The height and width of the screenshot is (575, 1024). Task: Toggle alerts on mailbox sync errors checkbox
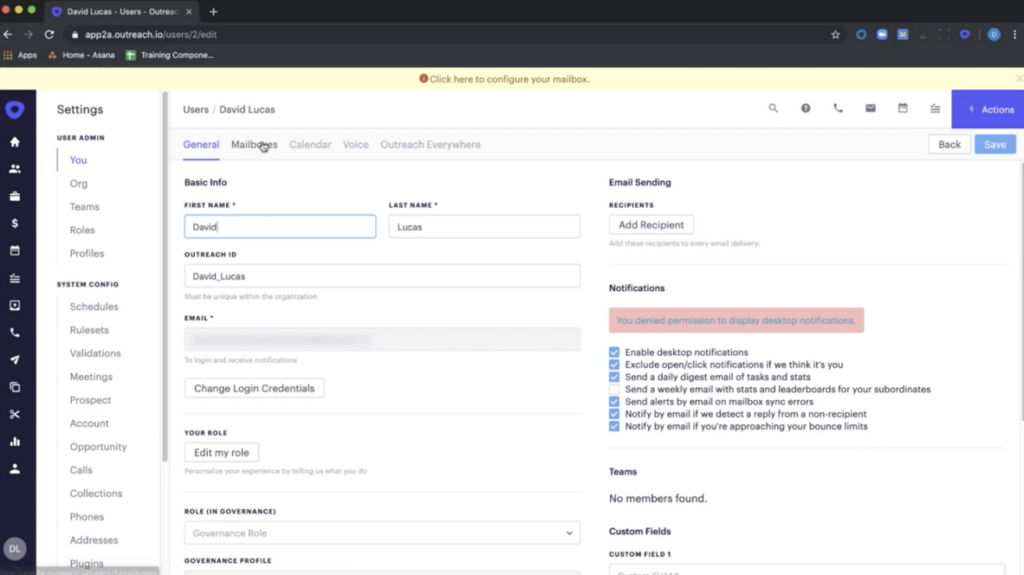pyautogui.click(x=614, y=402)
